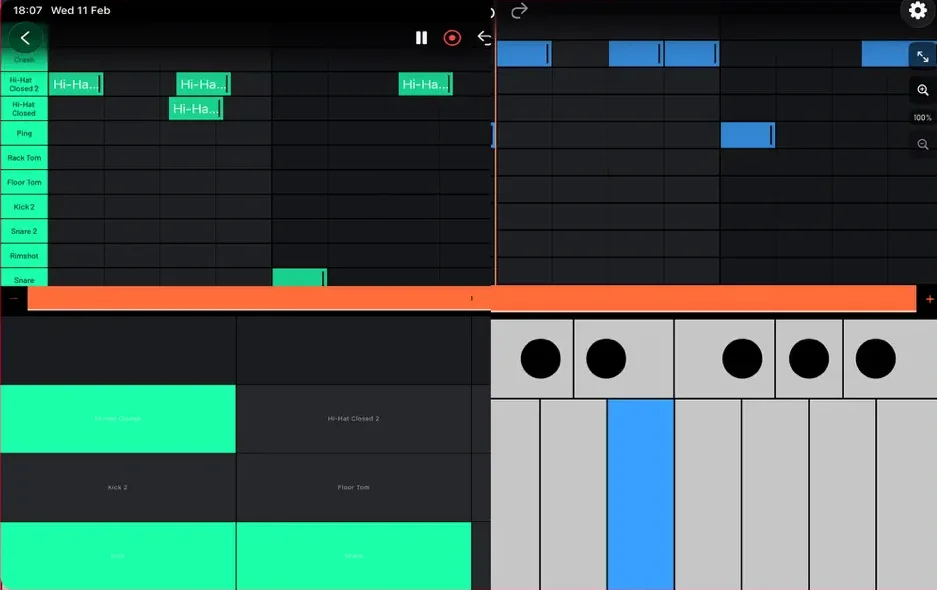Select the Floor Tom row label
Screen dimensions: 937x590
click(x=24, y=182)
